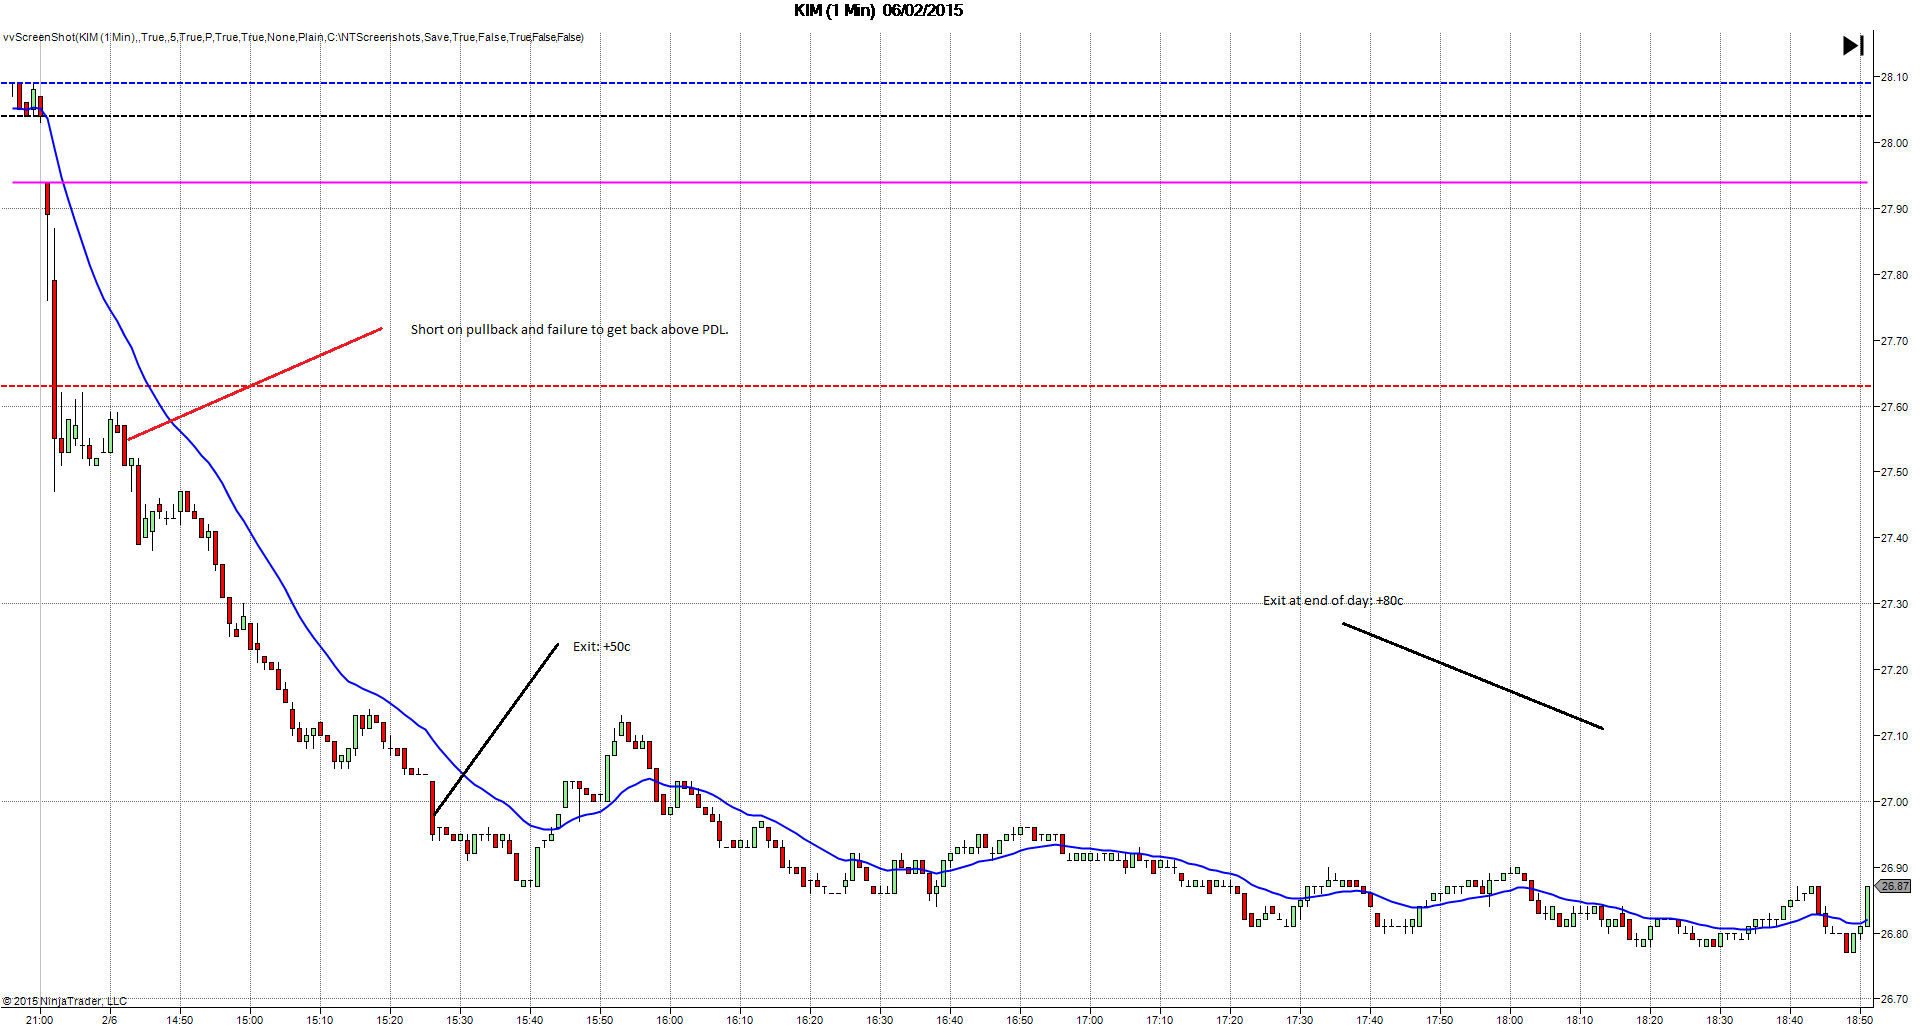
Task: Click the 26.90 price axis label
Action: coord(1894,868)
